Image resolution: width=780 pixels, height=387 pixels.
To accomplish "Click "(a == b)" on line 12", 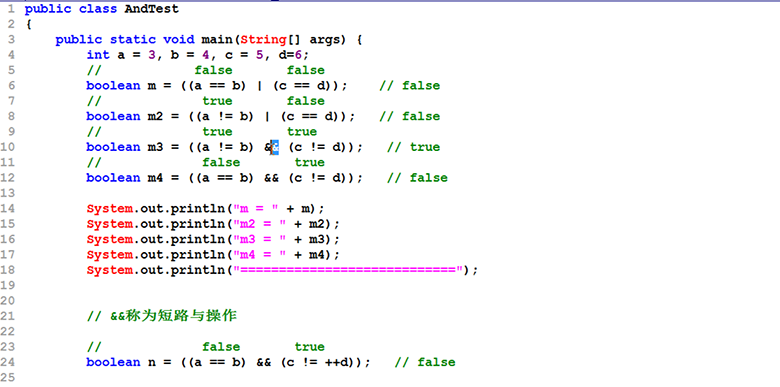I will point(225,178).
